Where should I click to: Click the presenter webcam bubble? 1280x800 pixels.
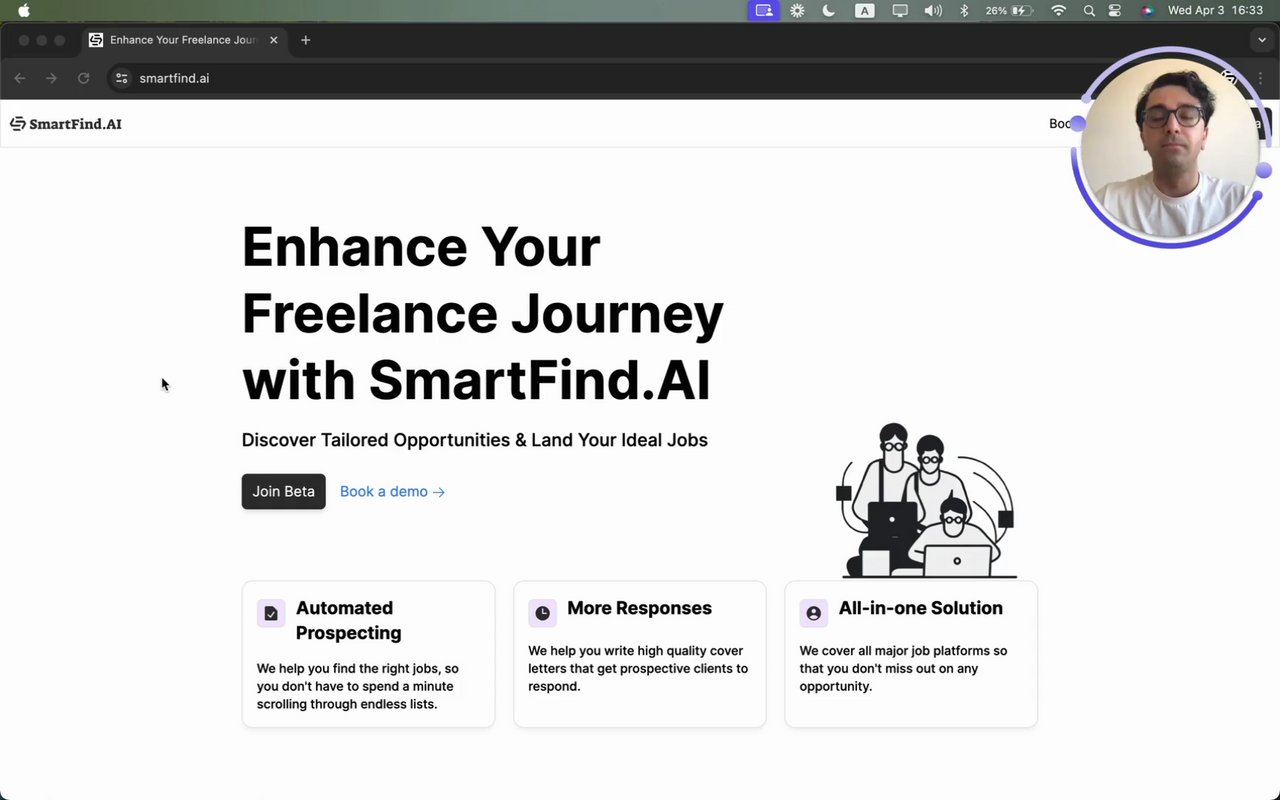coord(1171,147)
